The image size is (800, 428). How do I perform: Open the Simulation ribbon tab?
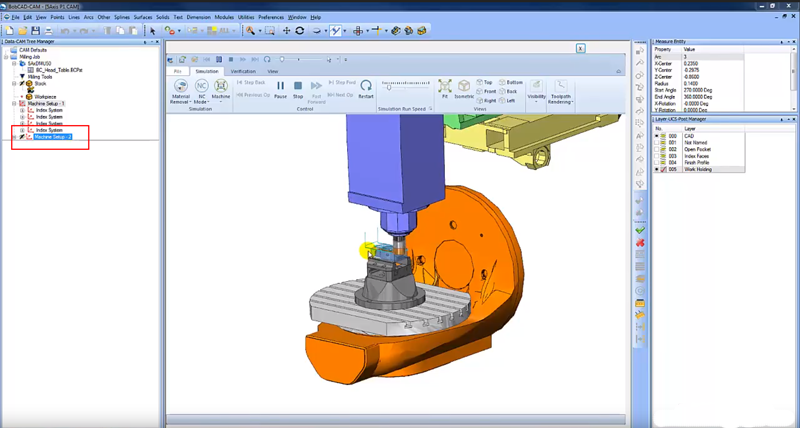click(207, 71)
